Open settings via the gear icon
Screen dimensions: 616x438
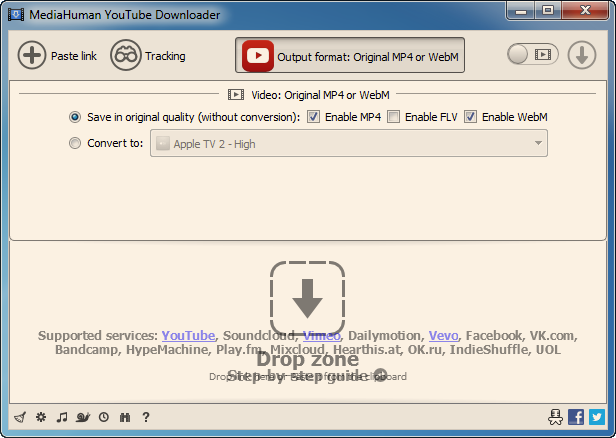pyautogui.click(x=41, y=417)
